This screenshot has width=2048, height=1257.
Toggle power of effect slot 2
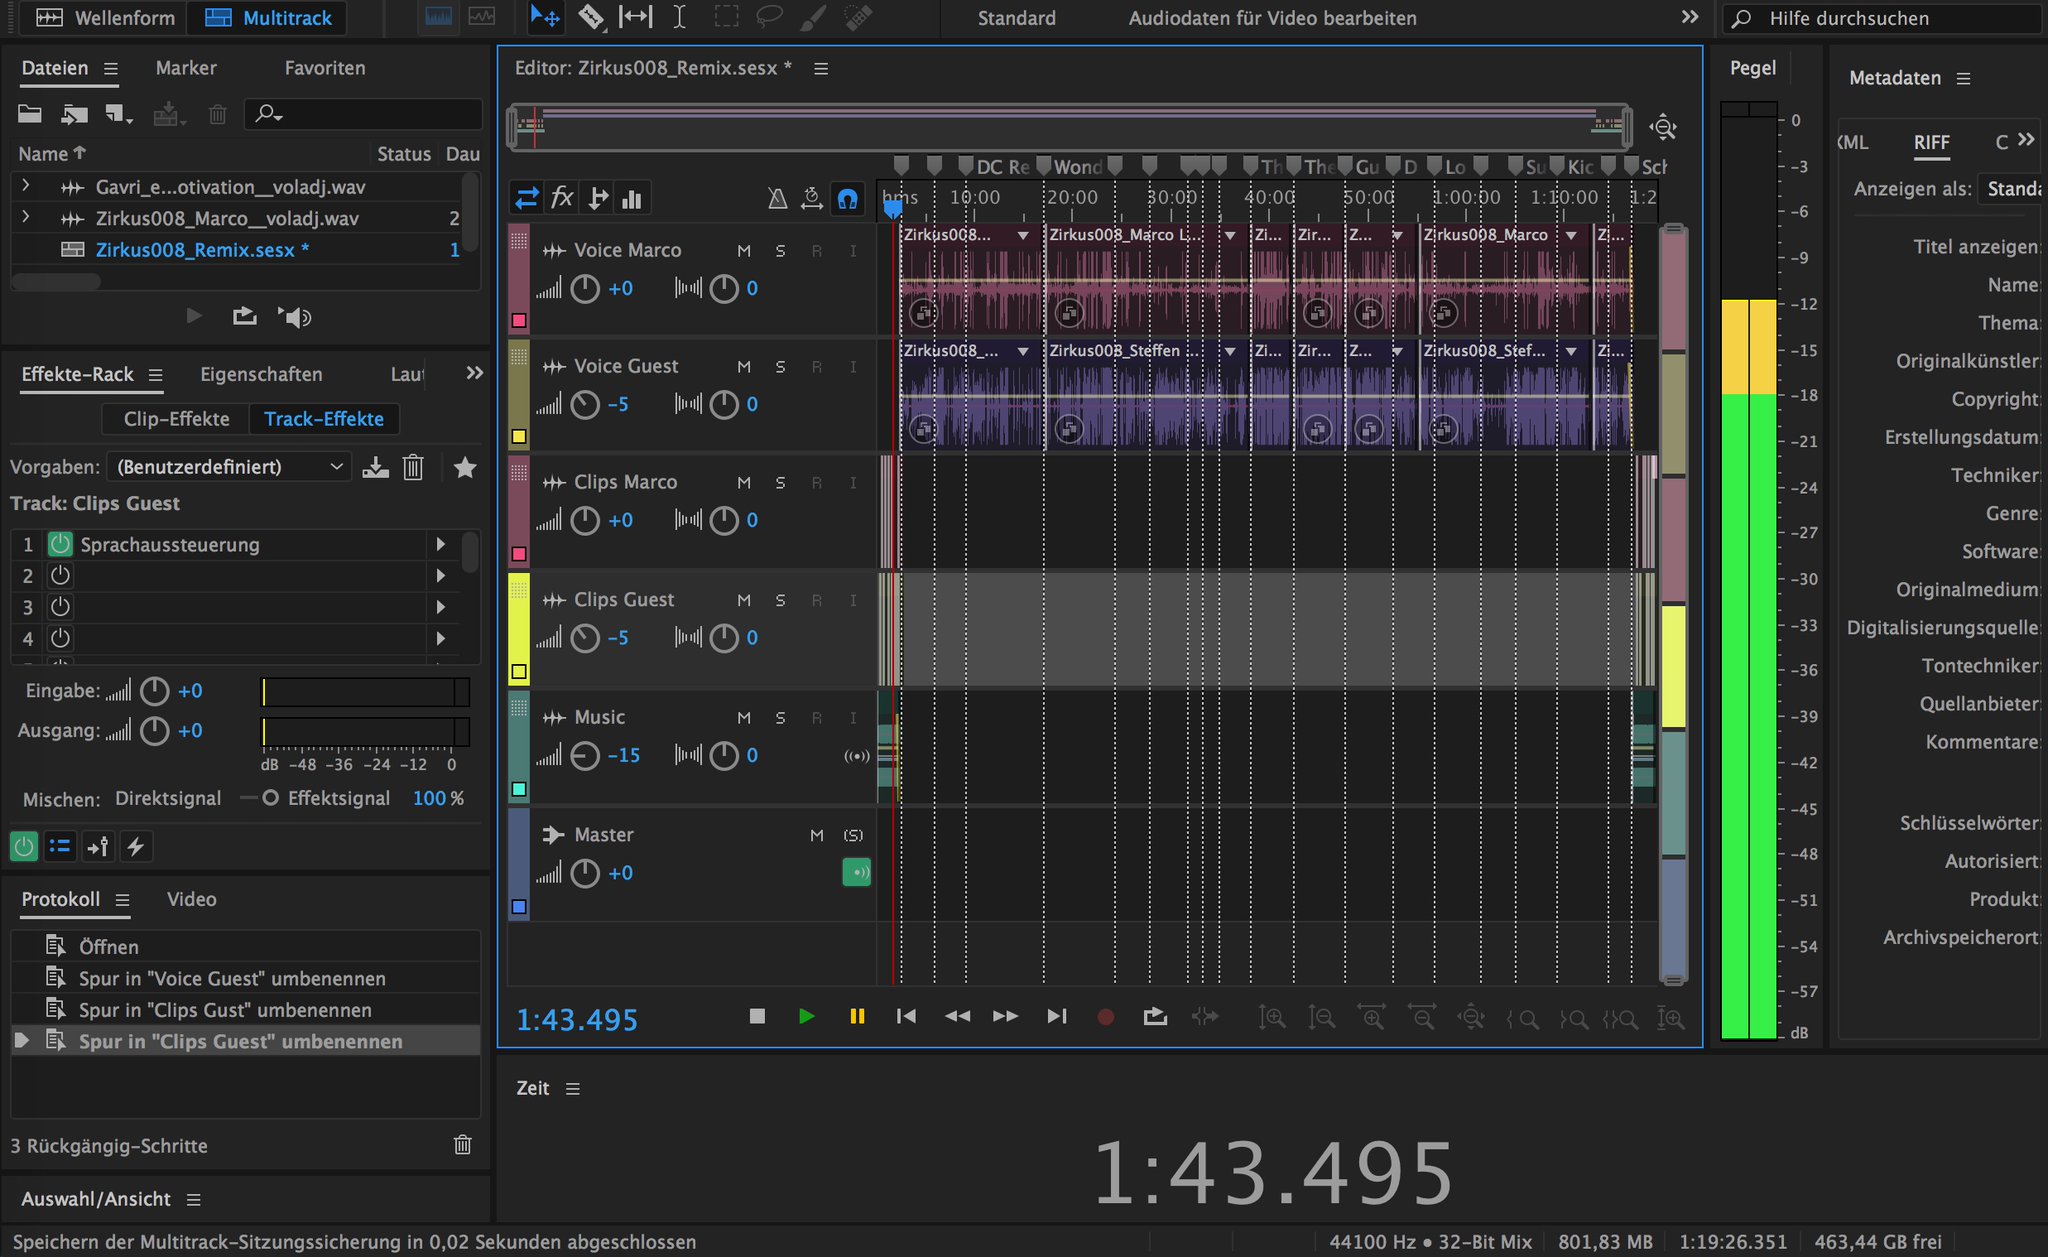pos(60,575)
